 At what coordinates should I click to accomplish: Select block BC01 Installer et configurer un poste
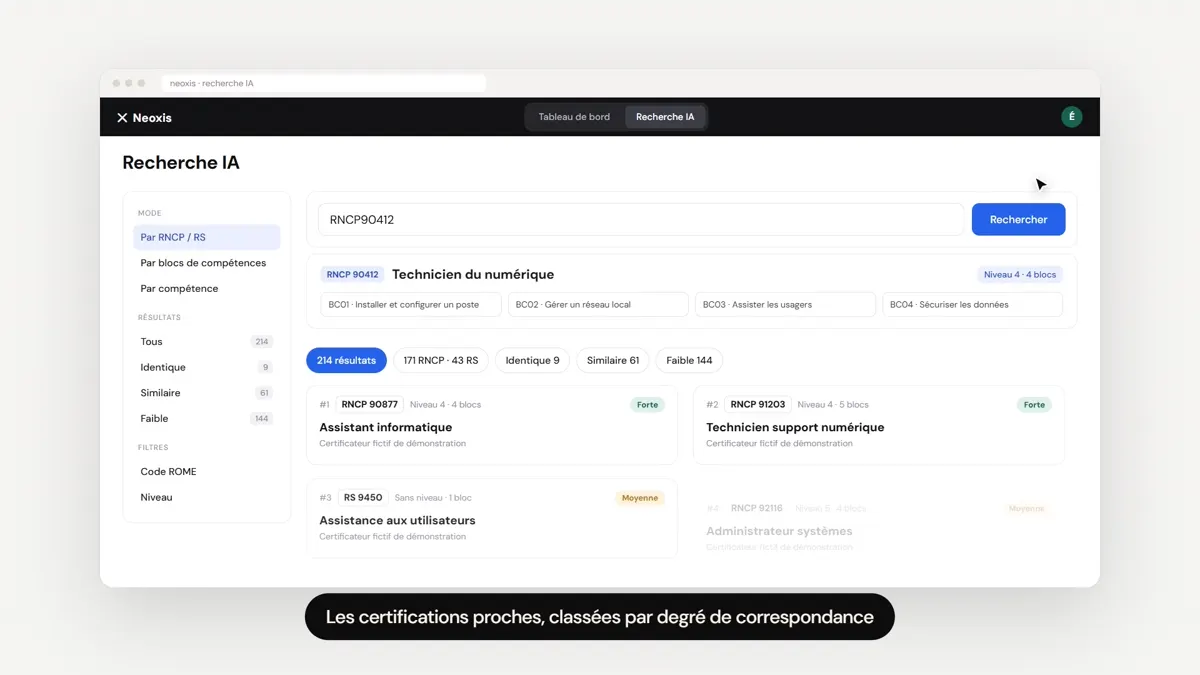[x=411, y=304]
